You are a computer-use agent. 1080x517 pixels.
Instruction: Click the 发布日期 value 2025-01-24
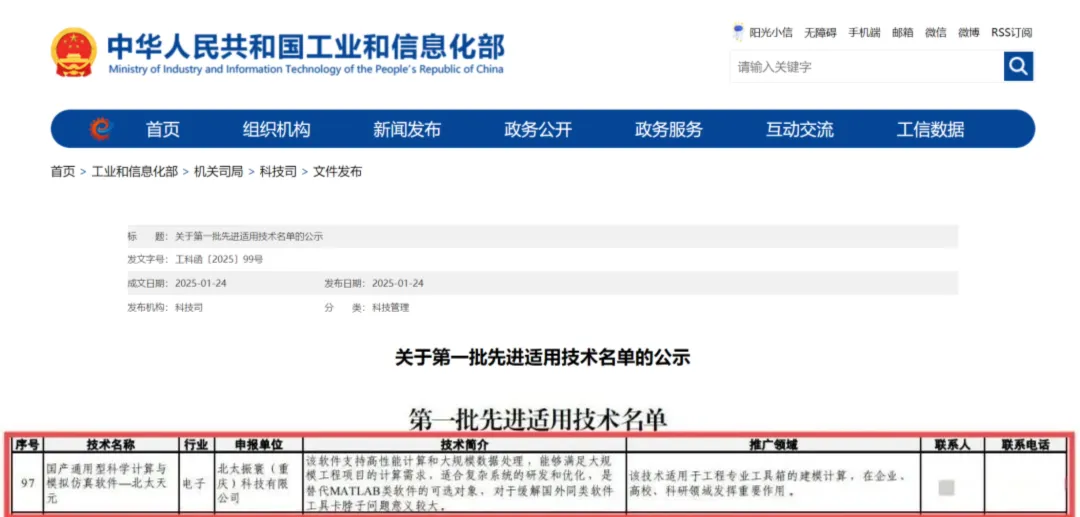tap(397, 284)
